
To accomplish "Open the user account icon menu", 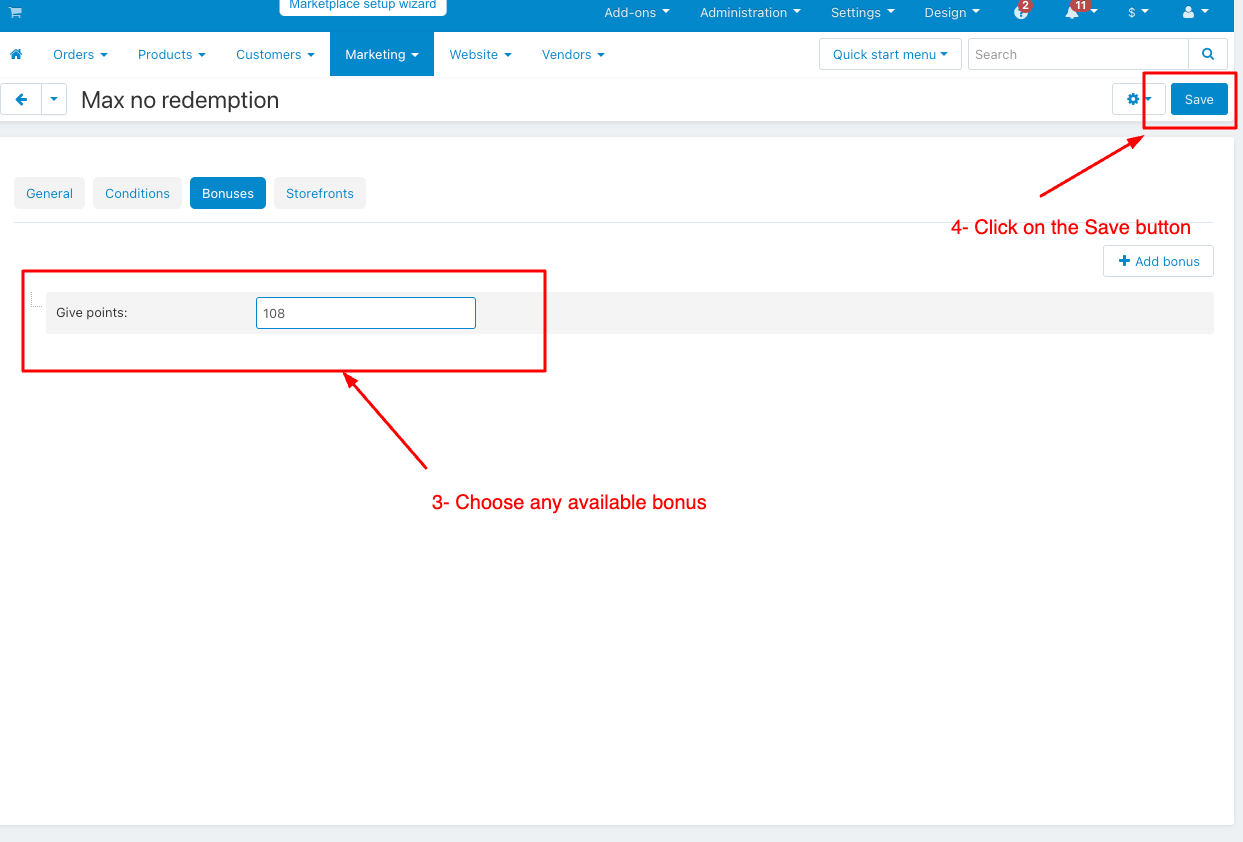I will pyautogui.click(x=1195, y=13).
